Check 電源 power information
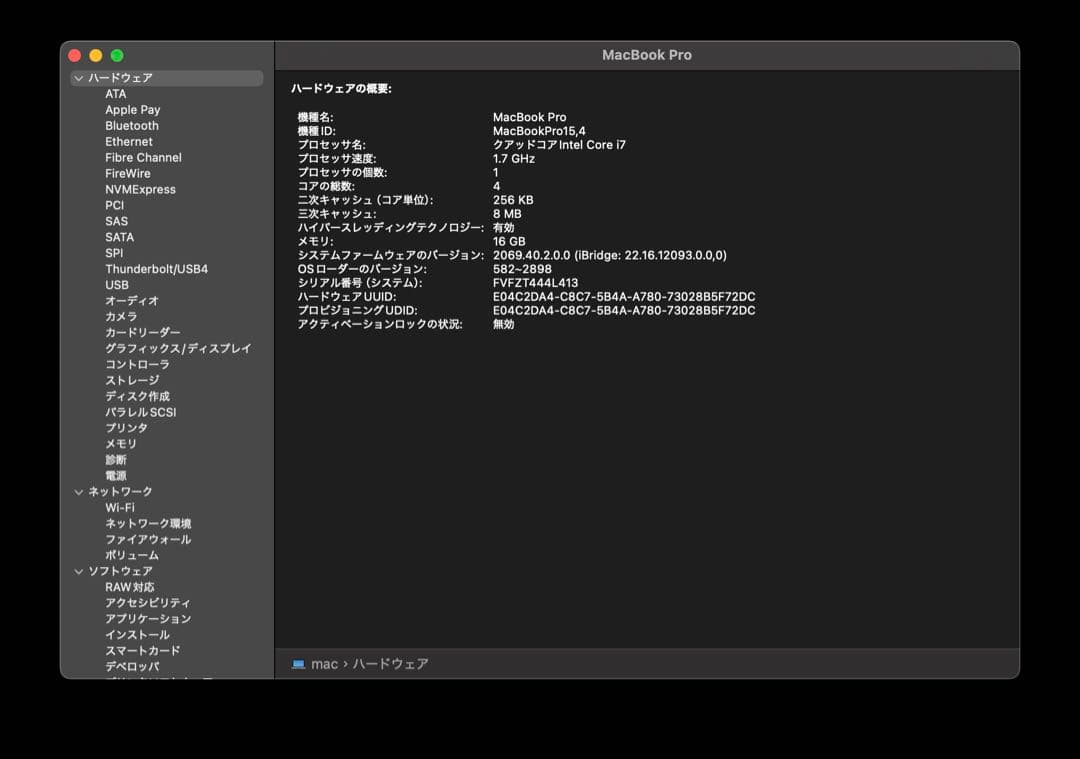 point(117,475)
